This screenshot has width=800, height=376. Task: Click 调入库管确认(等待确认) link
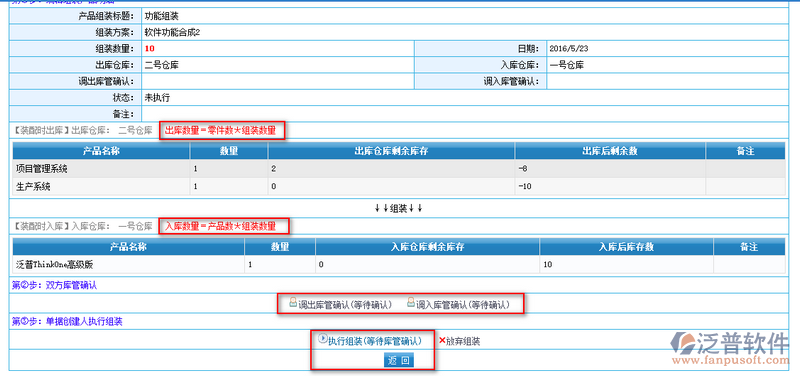point(463,305)
